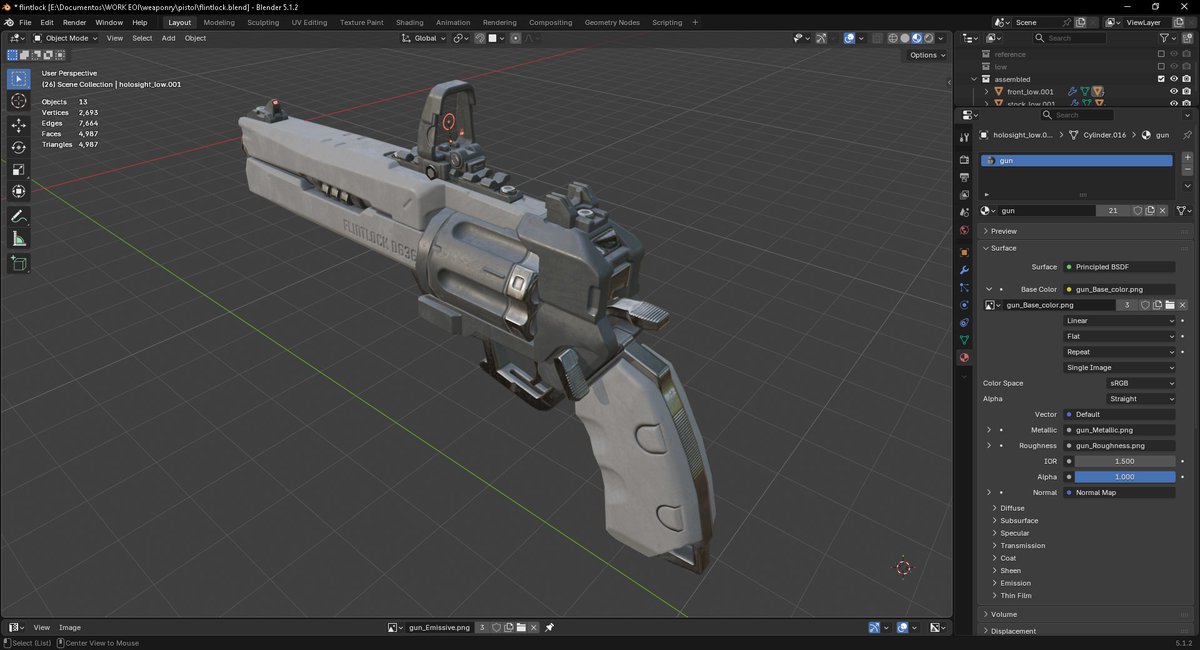This screenshot has height=650, width=1200.
Task: Open the Material properties tab
Action: 964,357
